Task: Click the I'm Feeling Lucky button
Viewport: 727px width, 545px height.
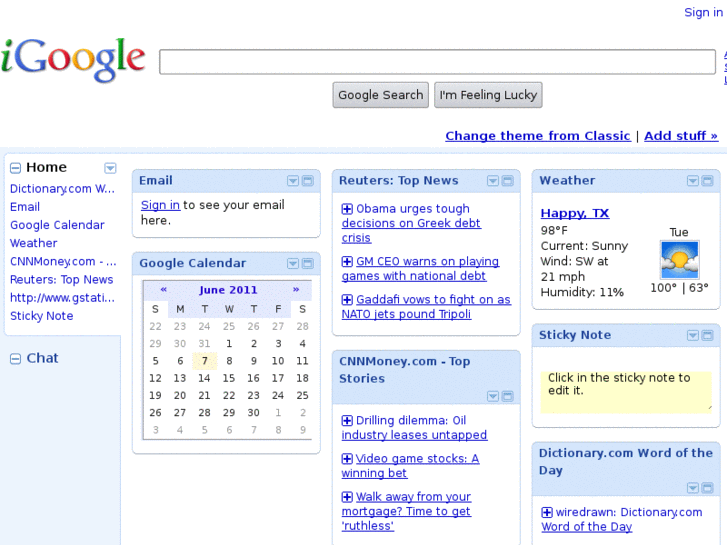Action: [x=488, y=95]
